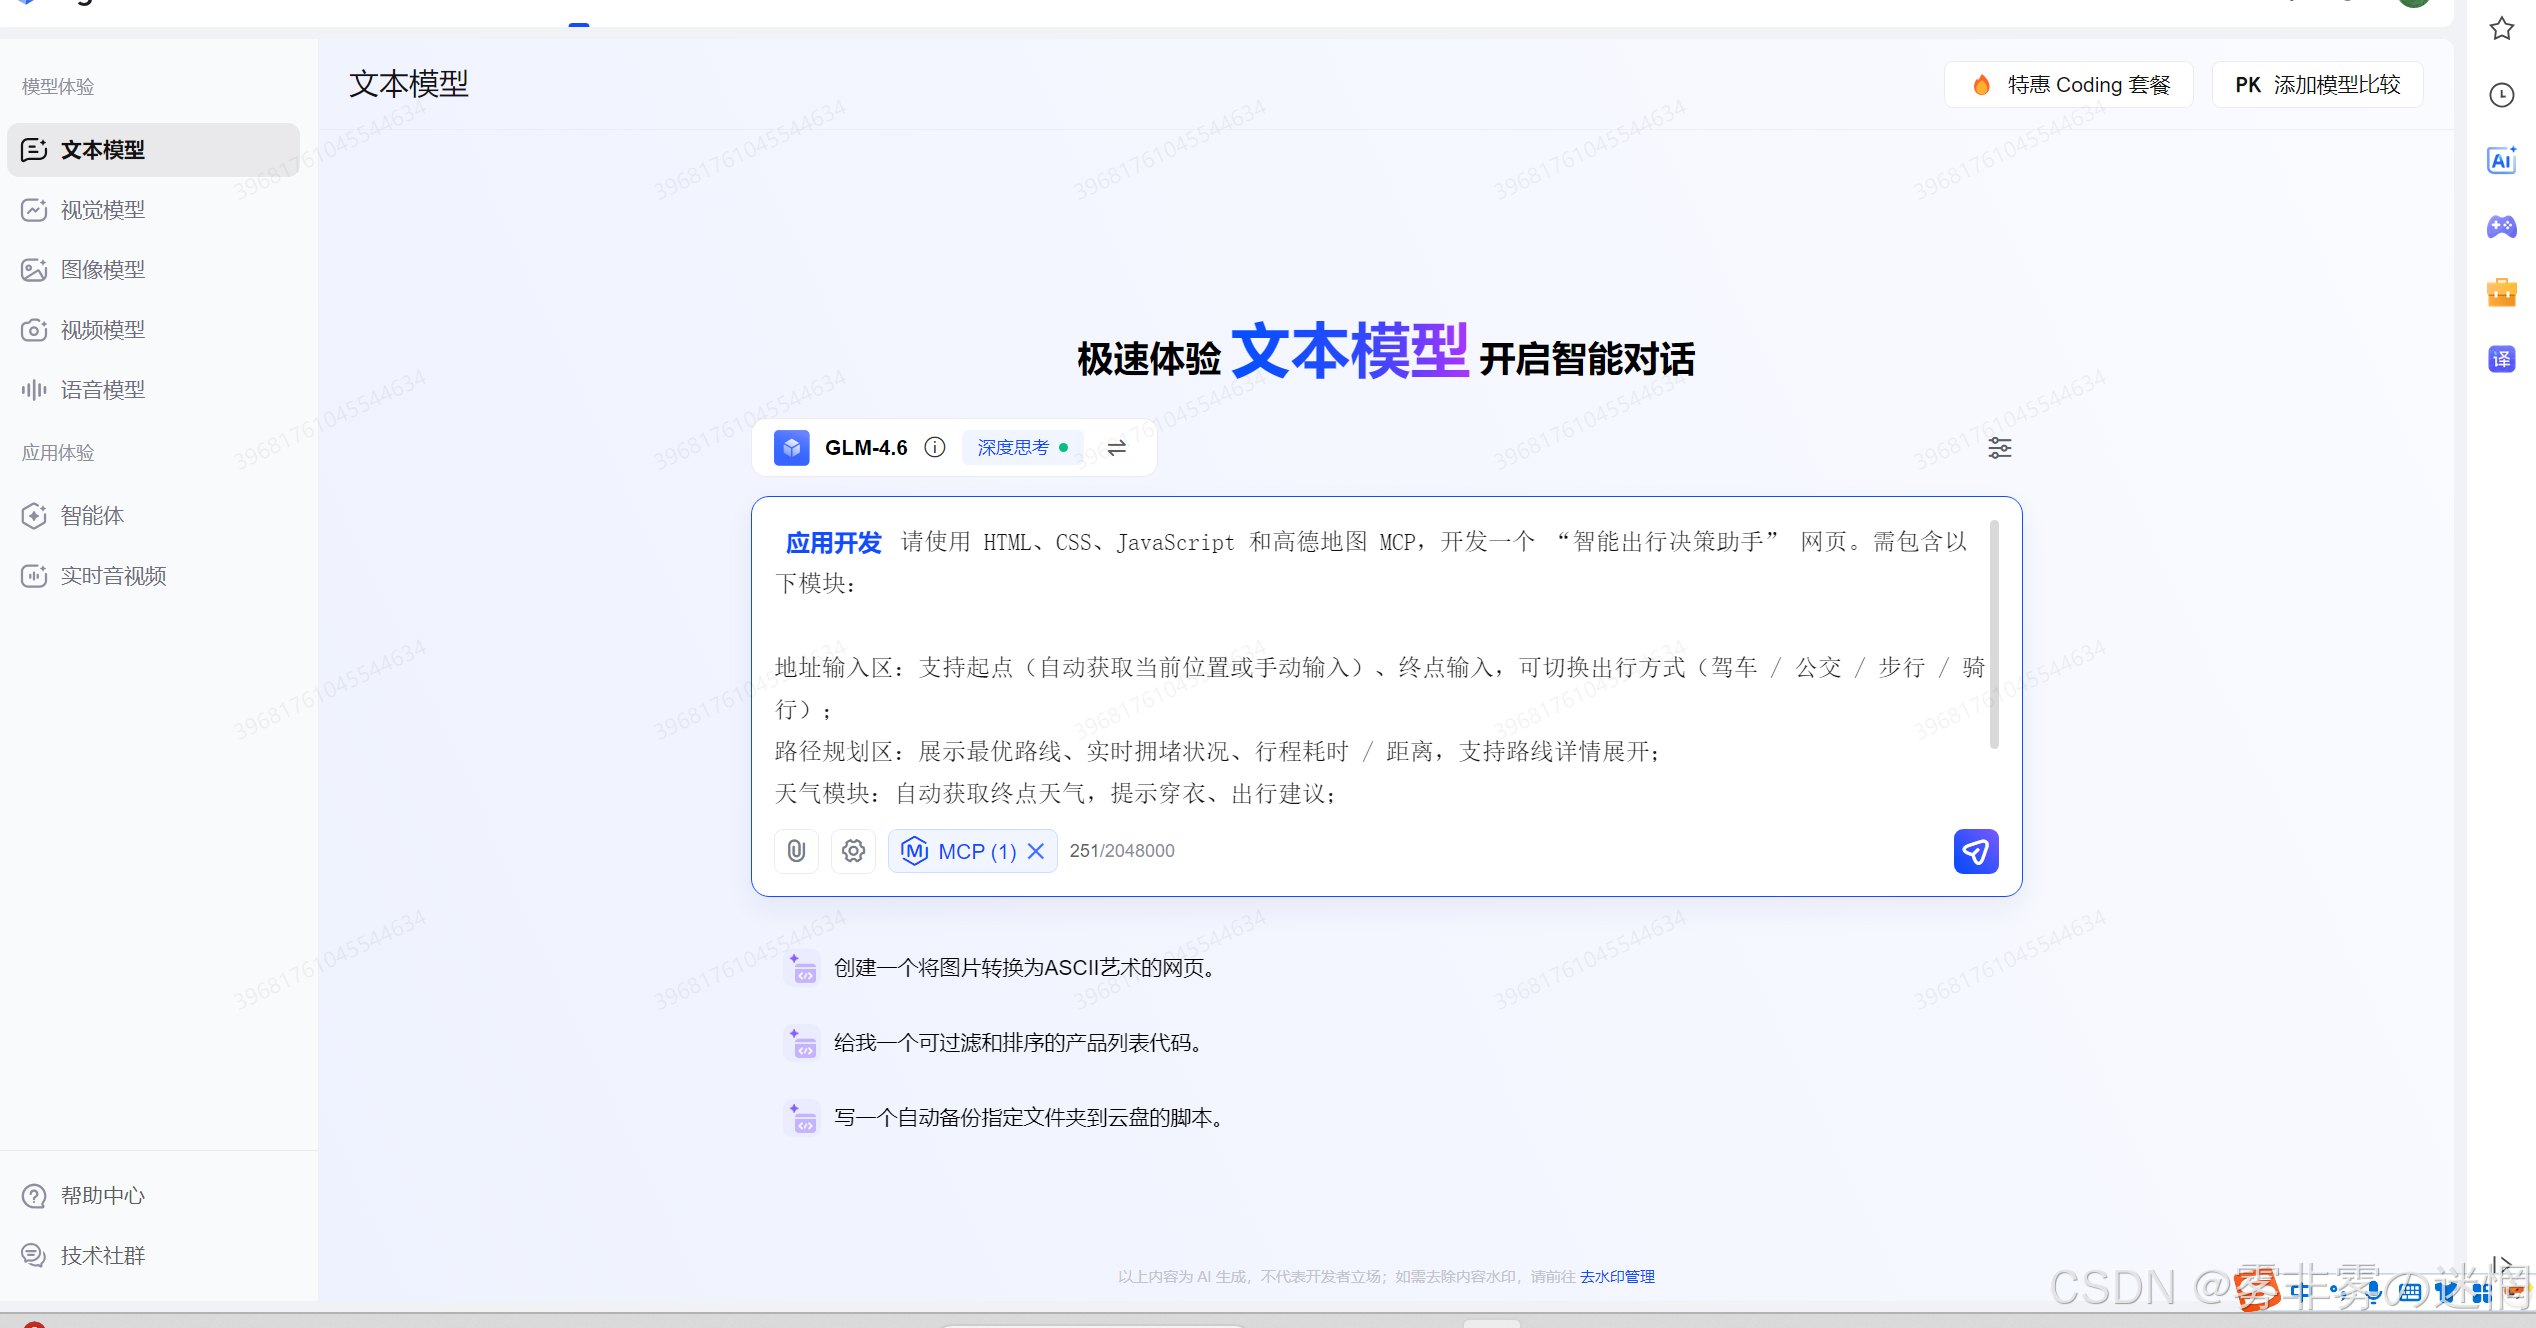Send the message with paper plane button
The width and height of the screenshot is (2536, 1328).
point(1975,851)
